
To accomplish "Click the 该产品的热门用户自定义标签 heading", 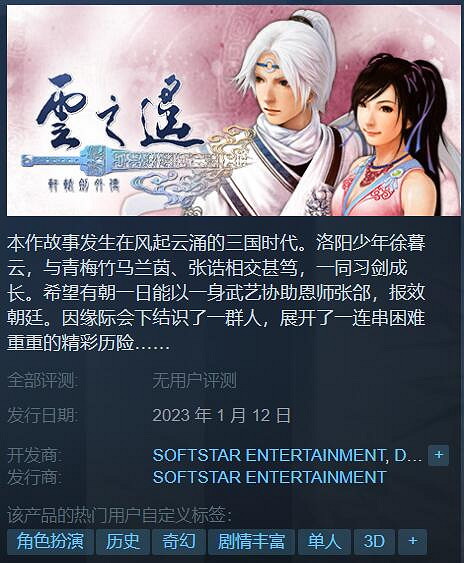I will pyautogui.click(x=120, y=515).
